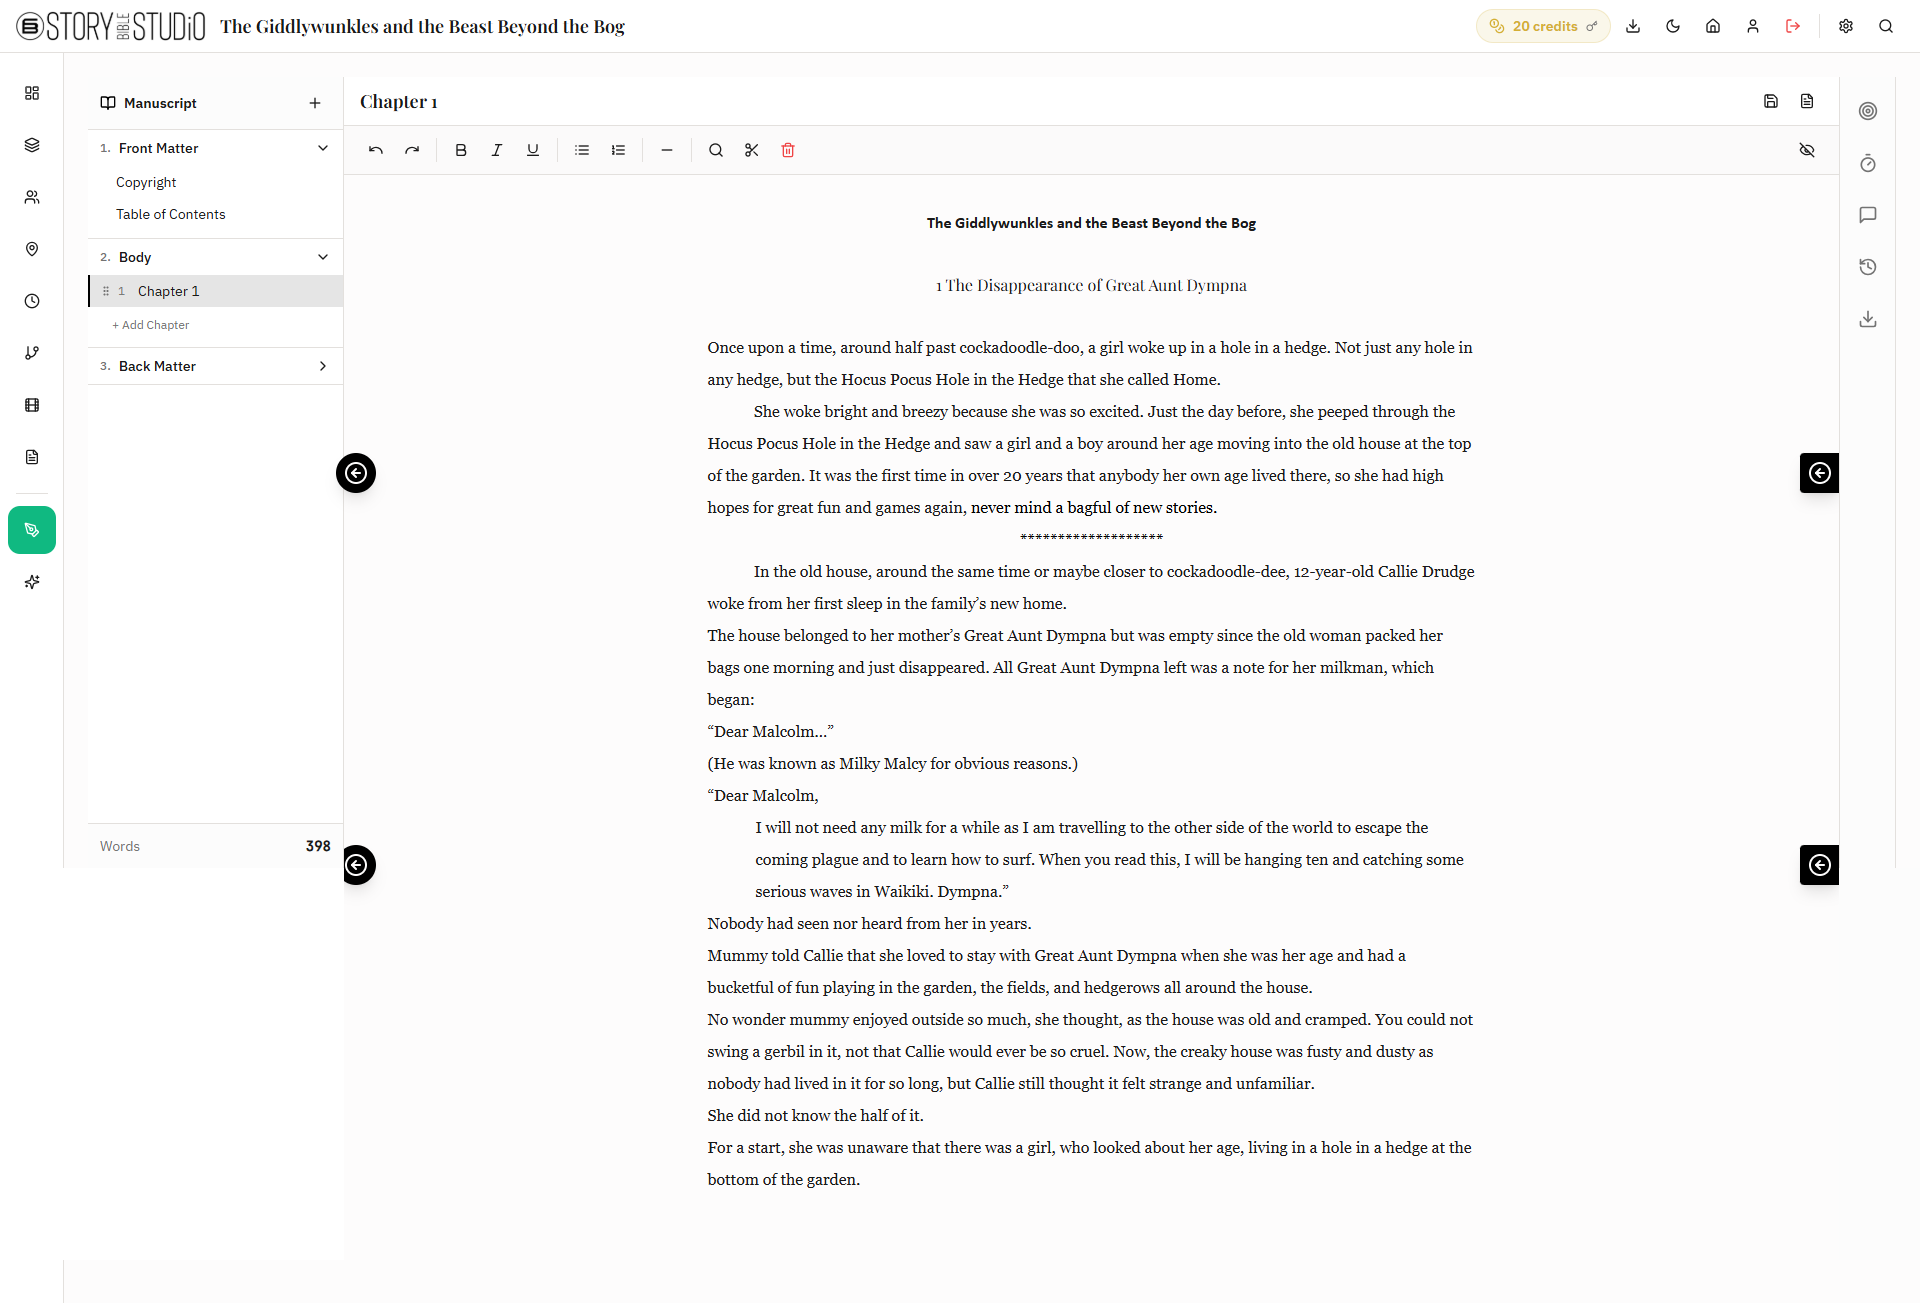Go to home via house icon

coord(1713,26)
